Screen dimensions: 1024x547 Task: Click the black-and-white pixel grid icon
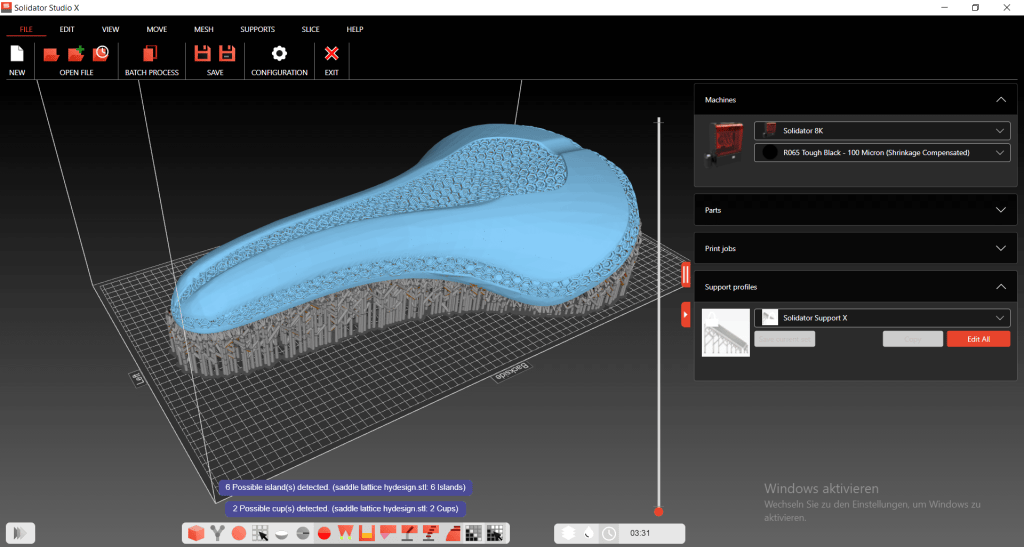click(x=473, y=533)
